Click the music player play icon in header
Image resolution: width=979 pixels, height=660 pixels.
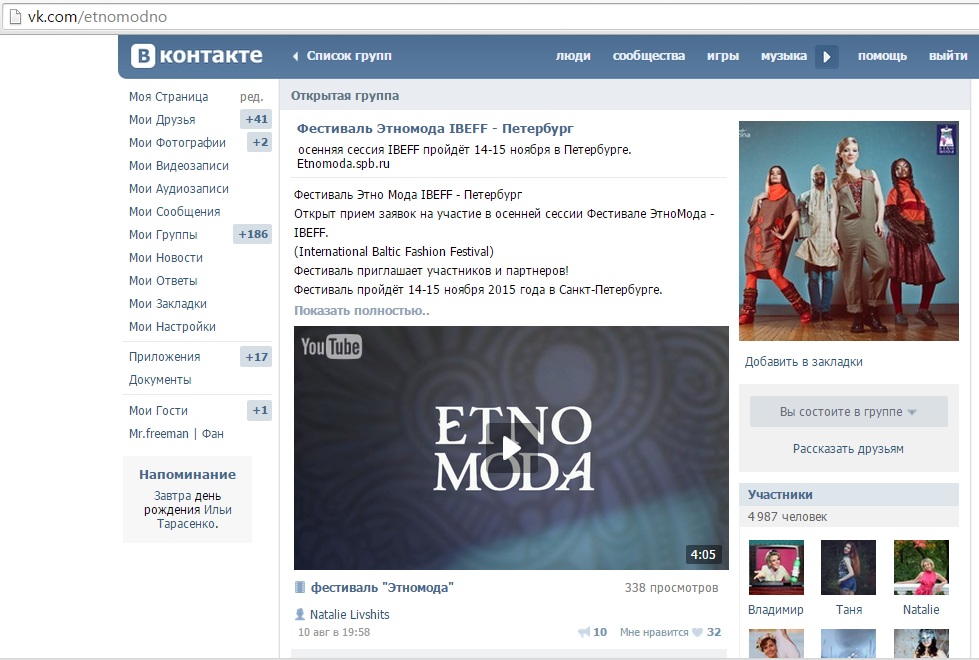[827, 57]
